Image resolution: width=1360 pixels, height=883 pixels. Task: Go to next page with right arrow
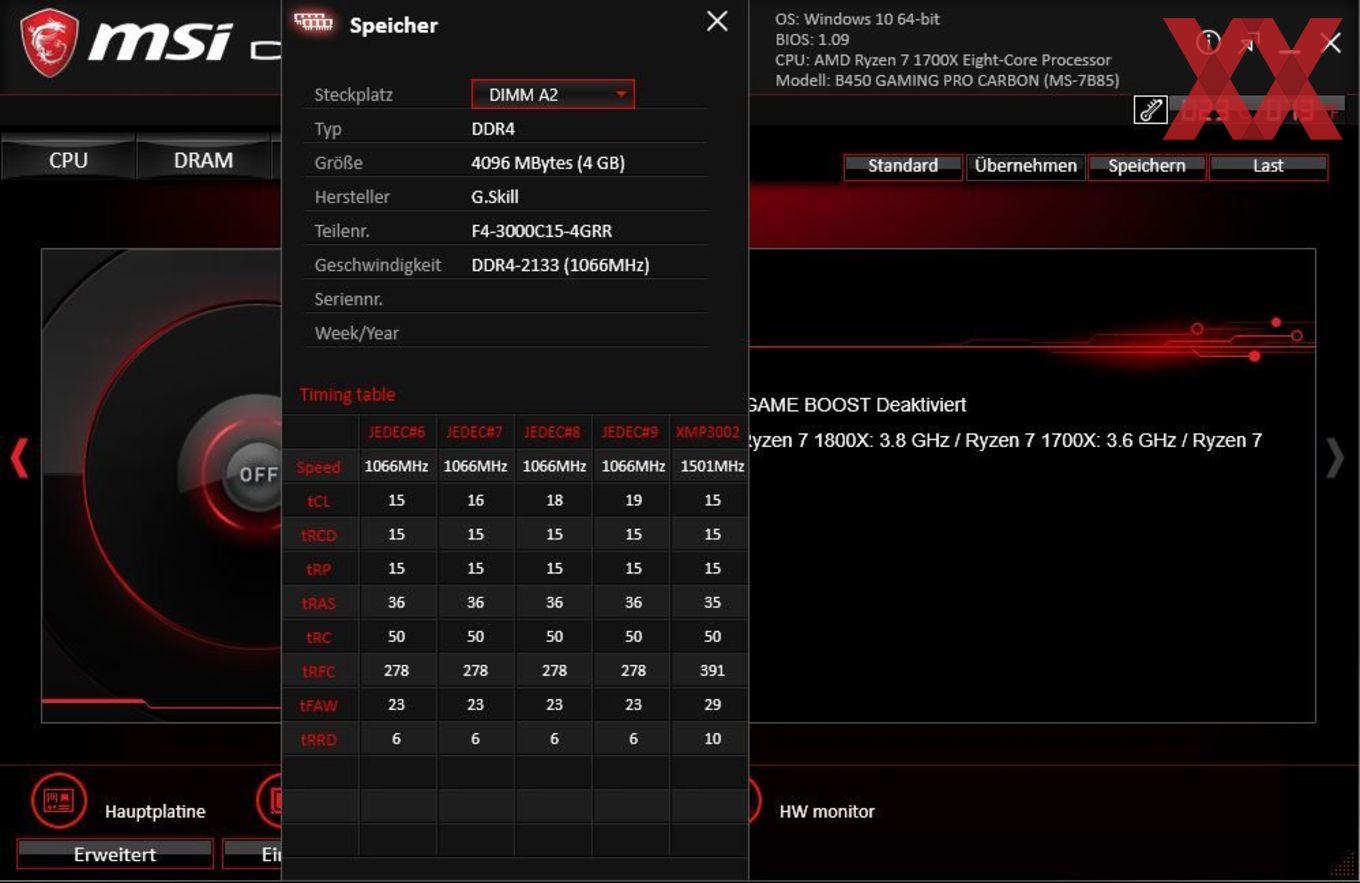coord(1335,459)
